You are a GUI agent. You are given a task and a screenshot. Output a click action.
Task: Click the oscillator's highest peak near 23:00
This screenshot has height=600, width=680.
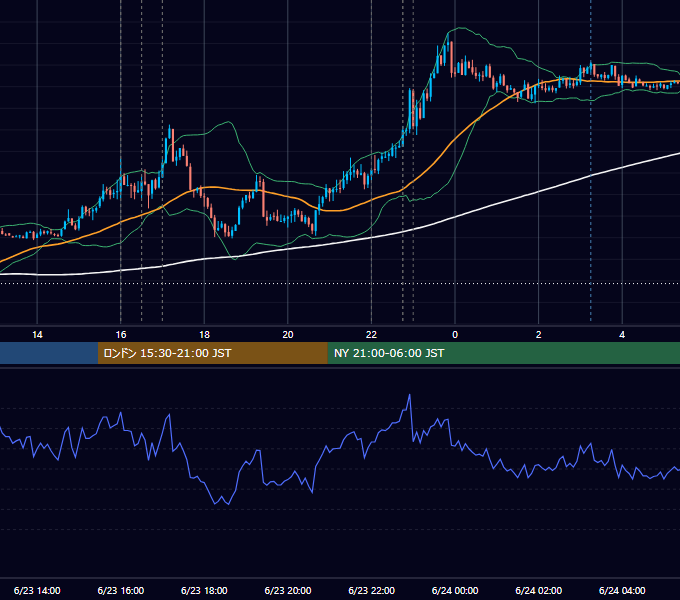pyautogui.click(x=409, y=395)
